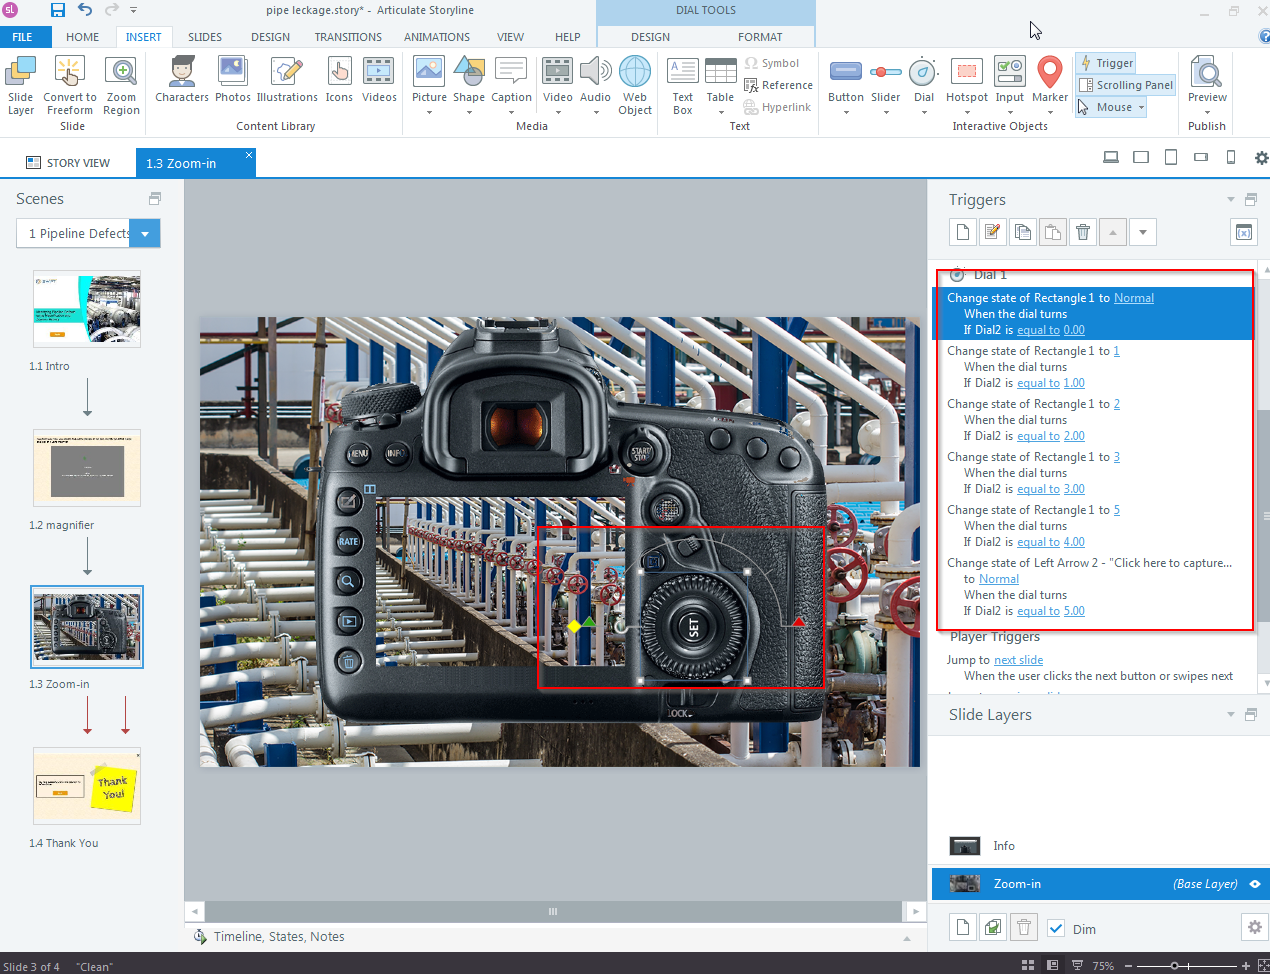Open the Photos content library
The image size is (1270, 974).
[x=233, y=80]
